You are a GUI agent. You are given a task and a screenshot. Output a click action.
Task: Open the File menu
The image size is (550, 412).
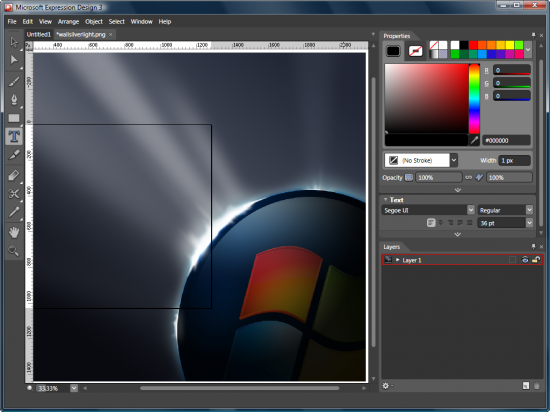click(12, 21)
